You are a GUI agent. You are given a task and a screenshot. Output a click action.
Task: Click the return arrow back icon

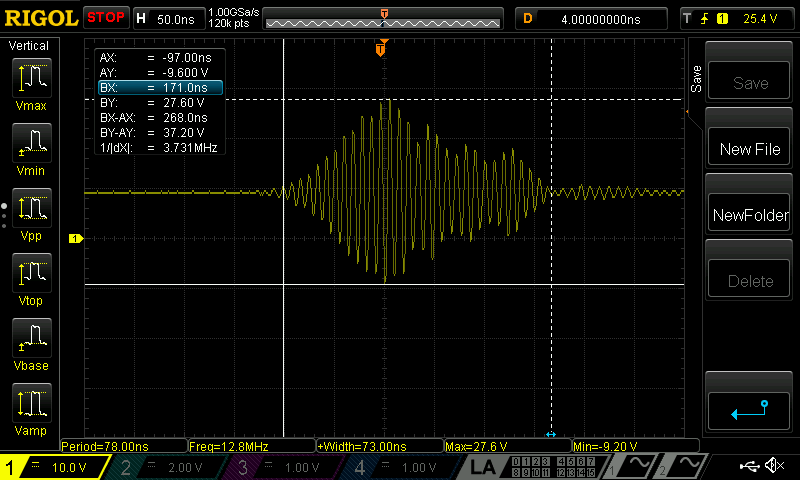point(750,407)
